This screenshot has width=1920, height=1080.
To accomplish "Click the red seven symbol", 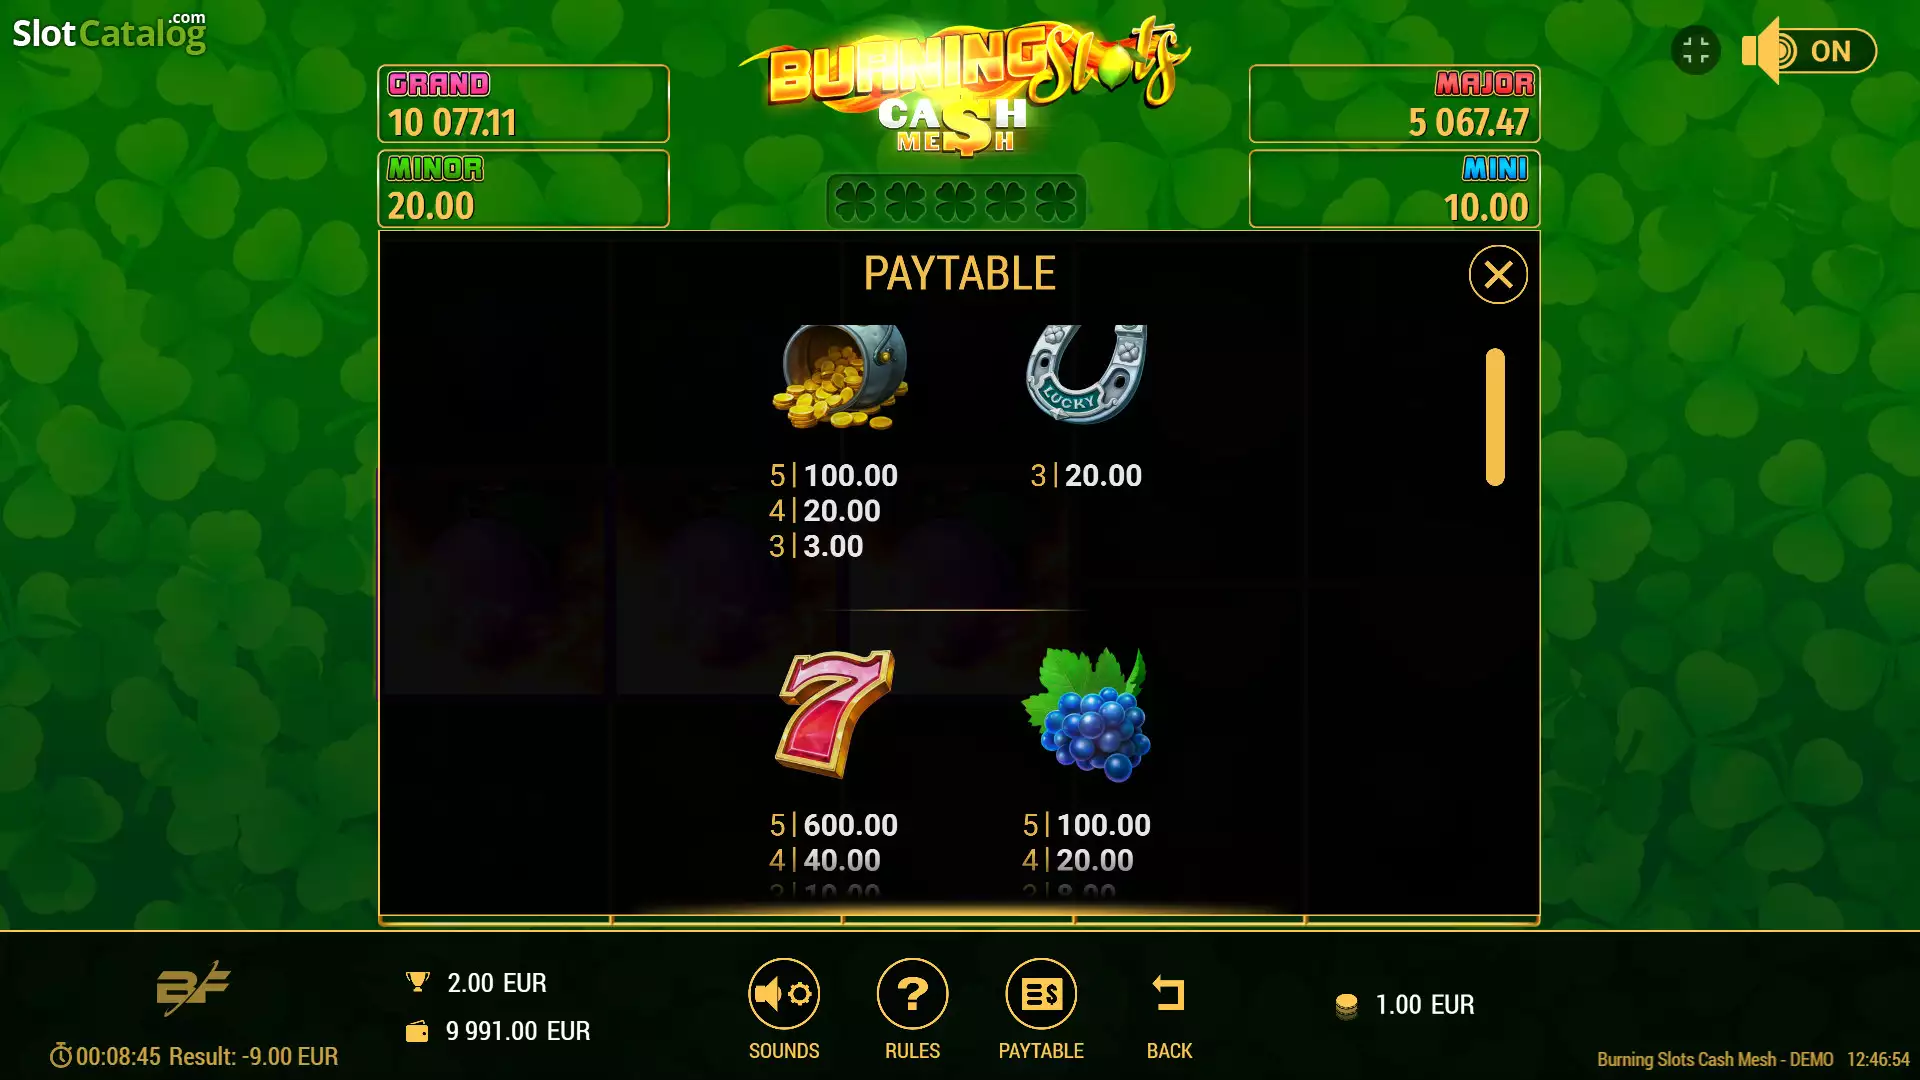I will (x=834, y=713).
